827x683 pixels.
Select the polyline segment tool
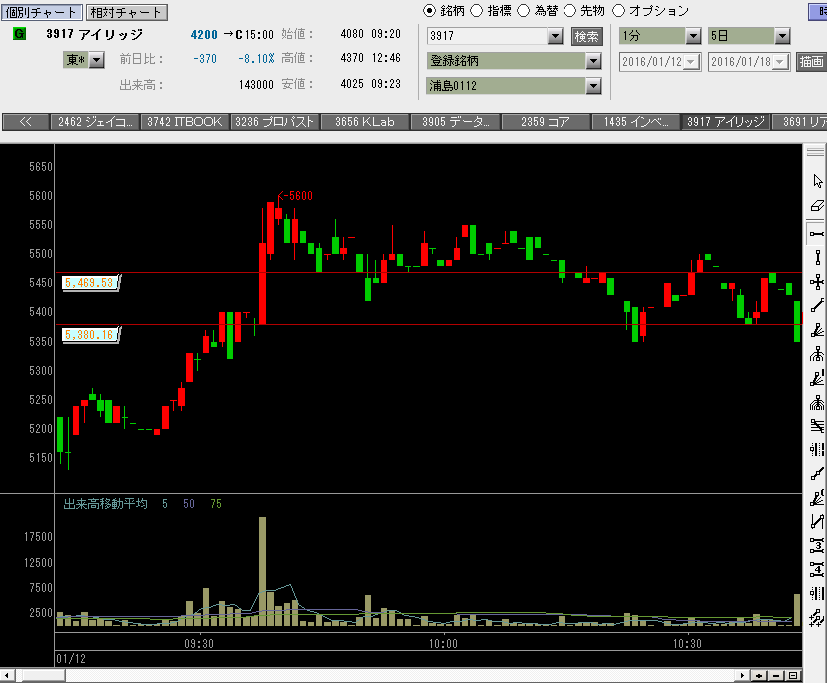[817, 474]
